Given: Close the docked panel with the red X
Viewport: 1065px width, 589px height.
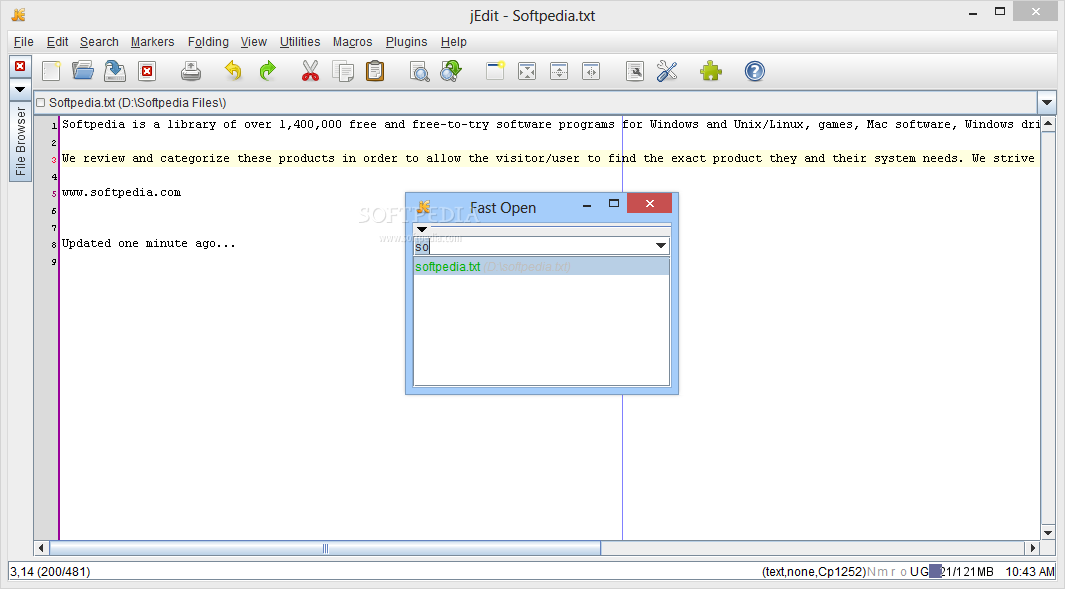Looking at the screenshot, I should coord(20,66).
